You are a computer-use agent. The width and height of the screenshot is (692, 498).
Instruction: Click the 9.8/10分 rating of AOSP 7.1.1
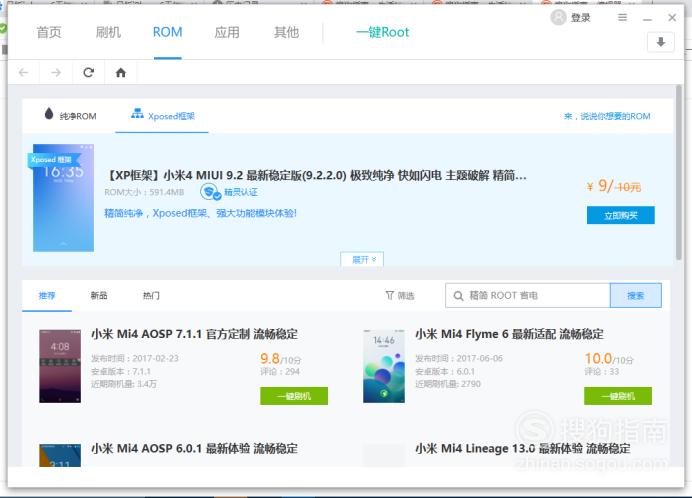pos(281,359)
